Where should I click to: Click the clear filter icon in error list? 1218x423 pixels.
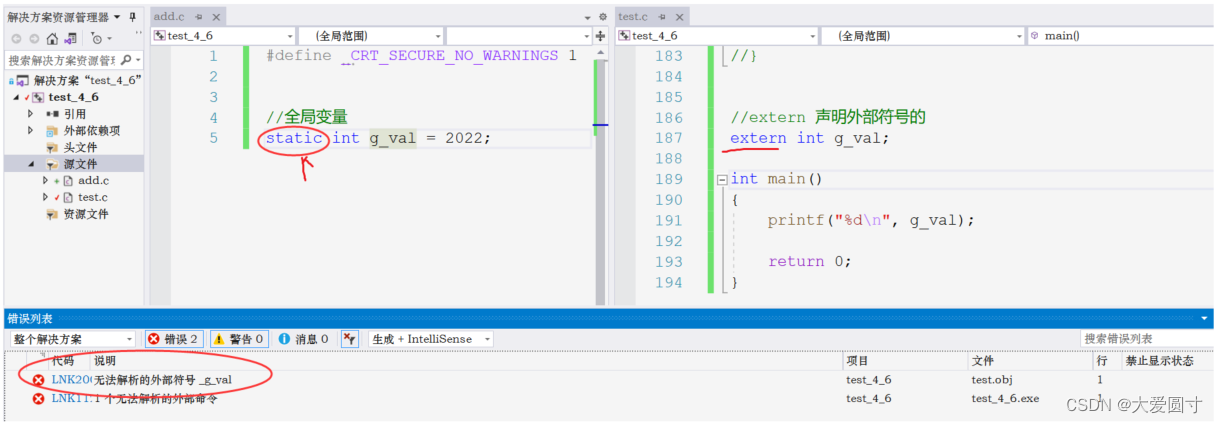pos(350,339)
